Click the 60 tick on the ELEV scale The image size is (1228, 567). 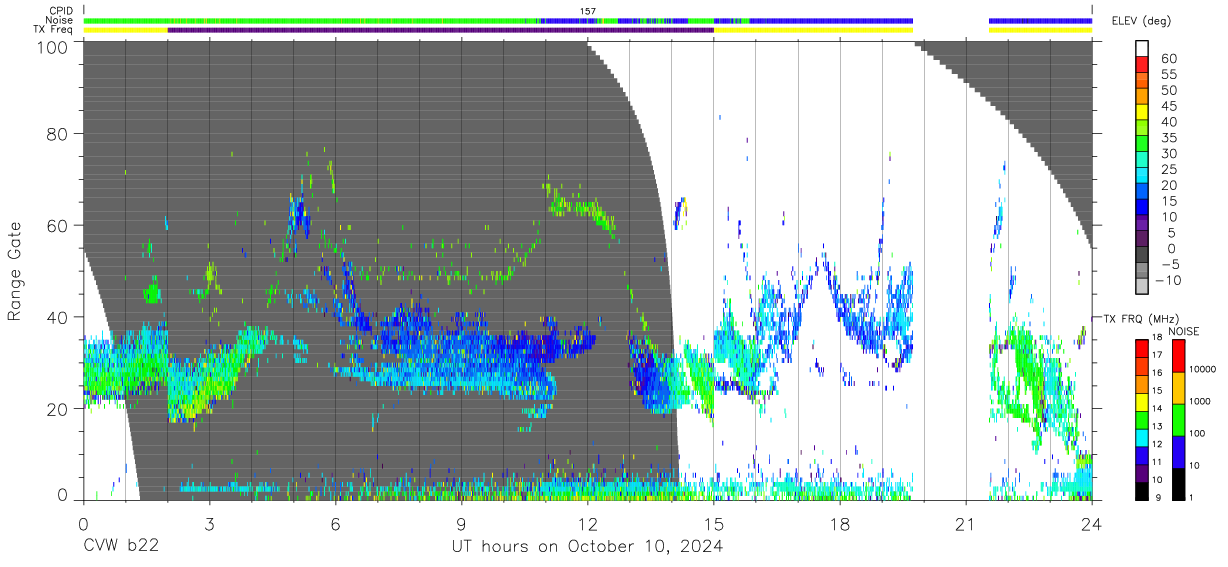click(x=1168, y=58)
